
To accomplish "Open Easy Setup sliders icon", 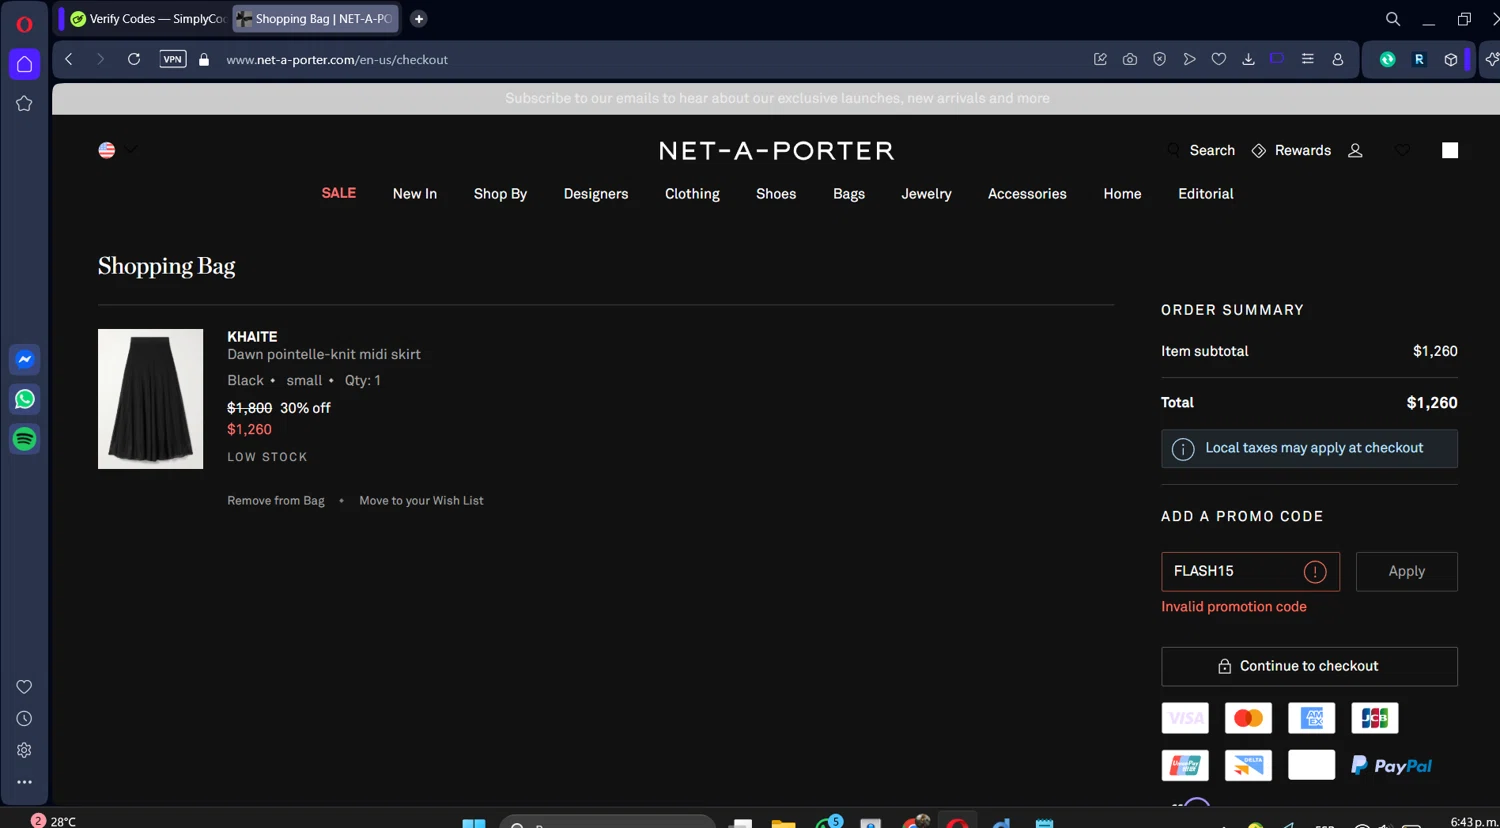I will pyautogui.click(x=1307, y=60).
